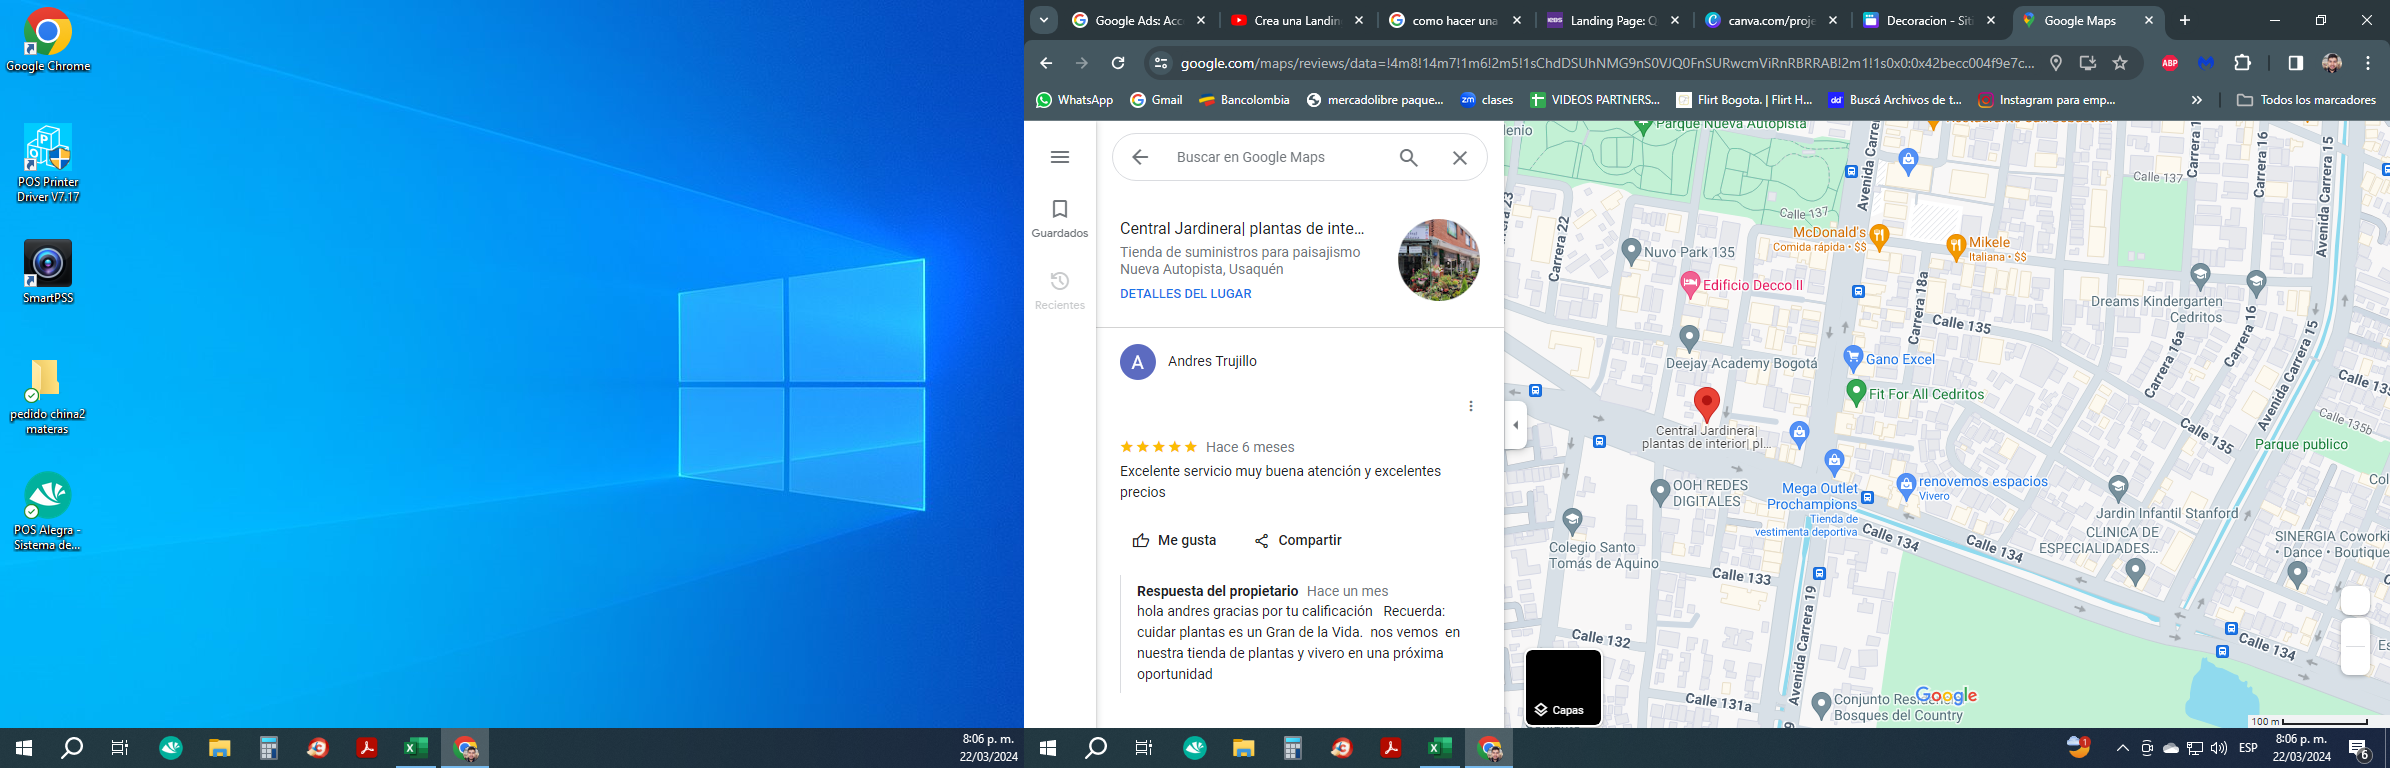Open the review's three-dot options menu

coord(1470,406)
